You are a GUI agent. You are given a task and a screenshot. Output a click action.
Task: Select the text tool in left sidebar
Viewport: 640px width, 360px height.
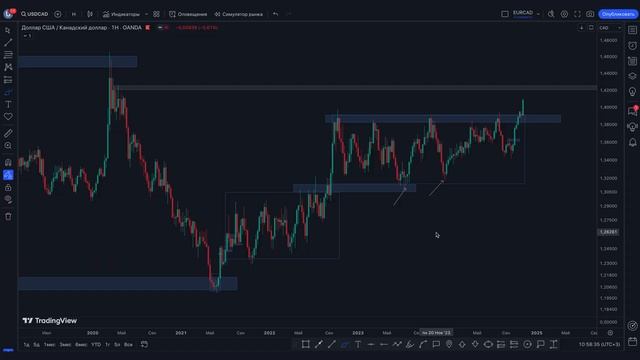pyautogui.click(x=8, y=104)
